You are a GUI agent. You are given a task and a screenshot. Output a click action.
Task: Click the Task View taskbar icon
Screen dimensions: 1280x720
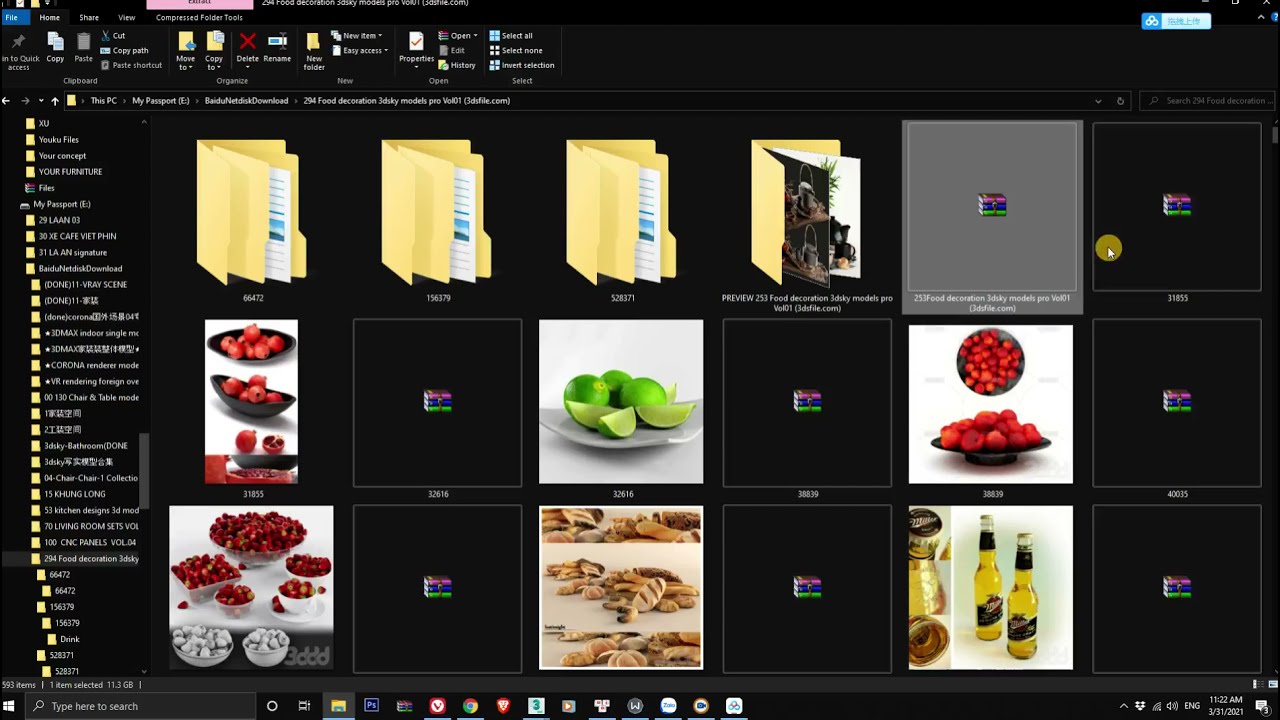tap(304, 706)
